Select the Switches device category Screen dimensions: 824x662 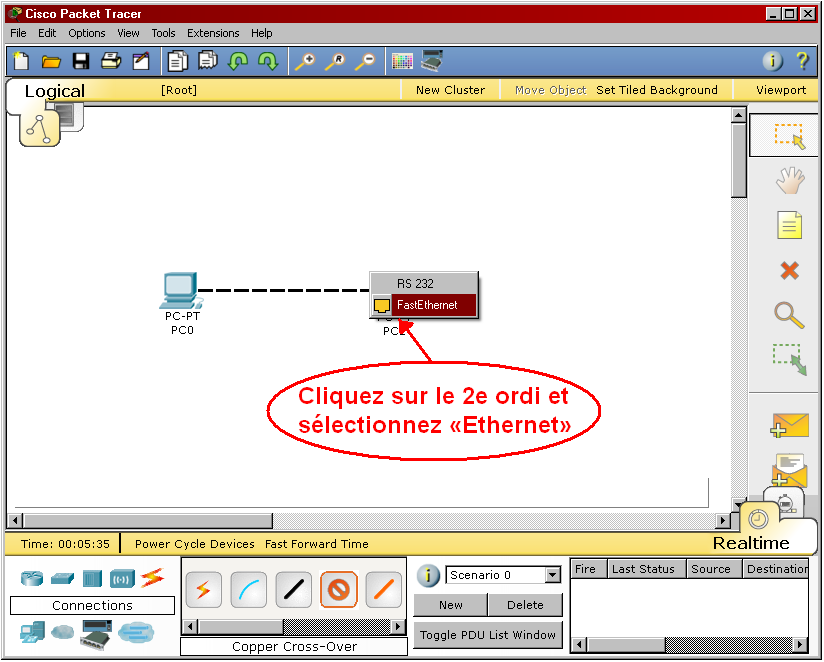(x=62, y=578)
